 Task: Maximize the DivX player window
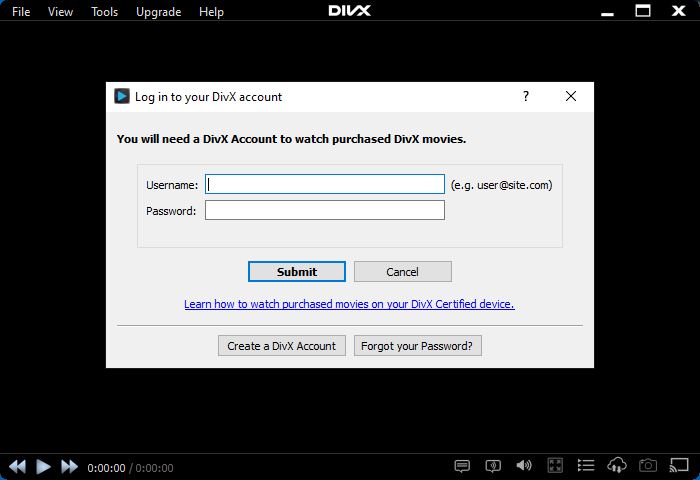[x=643, y=11]
